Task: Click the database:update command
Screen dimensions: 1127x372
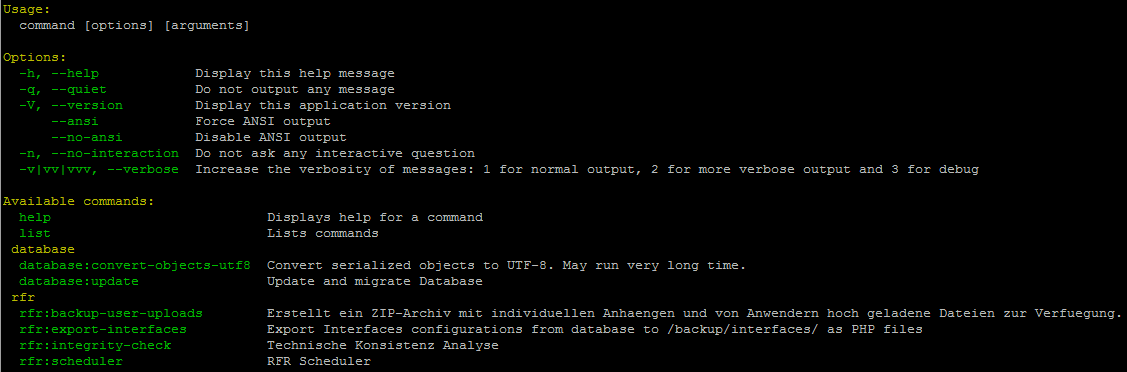Action: 79,282
